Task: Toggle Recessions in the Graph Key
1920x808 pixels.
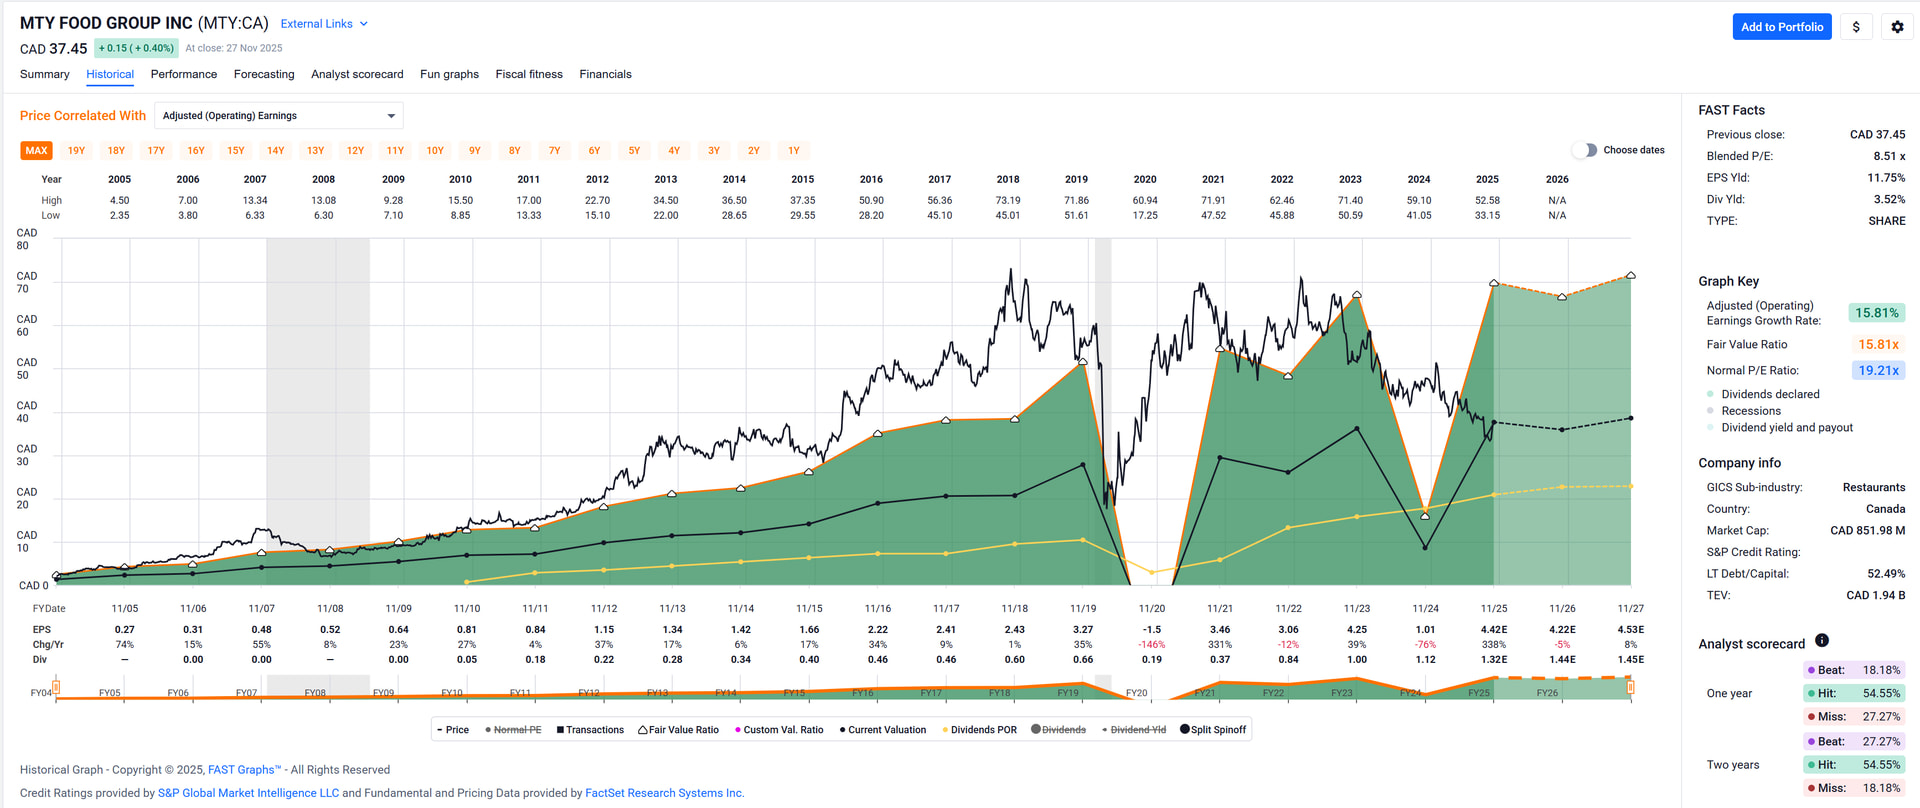Action: (1710, 411)
